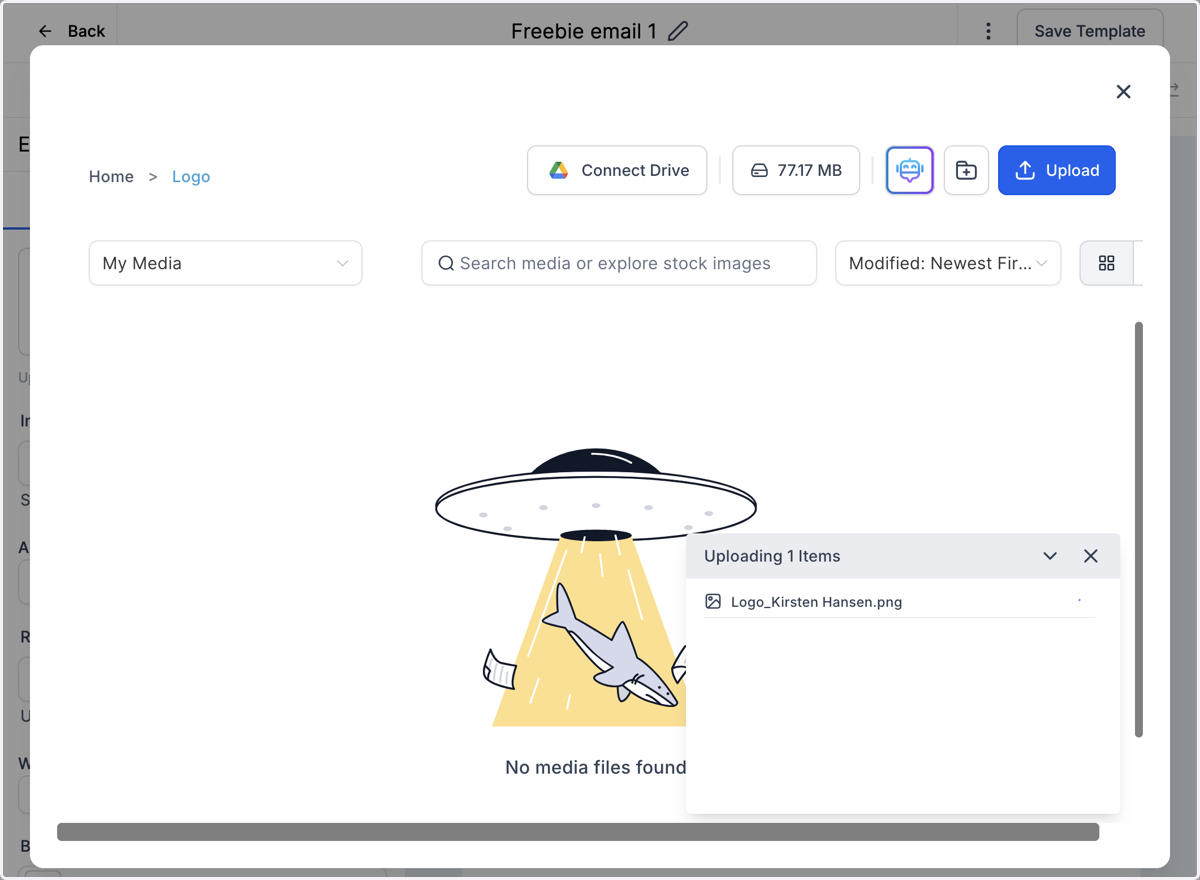The height and width of the screenshot is (880, 1200).
Task: Switch to grid view layout
Action: click(1106, 263)
